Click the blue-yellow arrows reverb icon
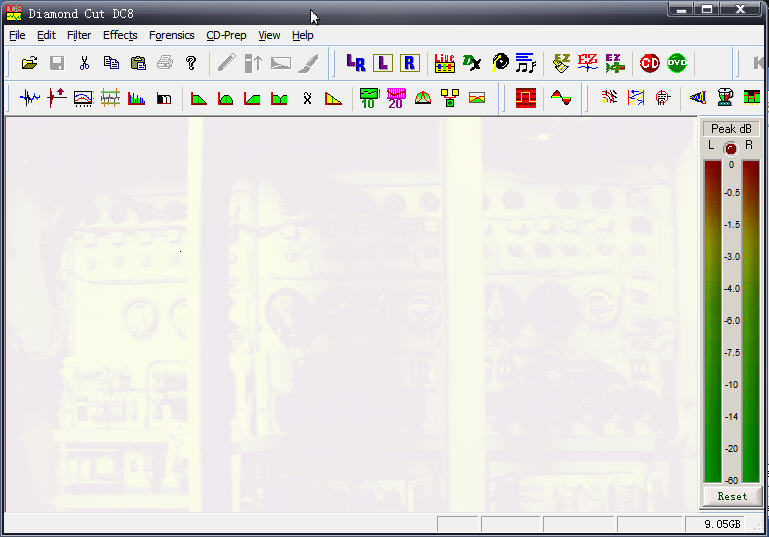This screenshot has height=537, width=769. tap(636, 98)
